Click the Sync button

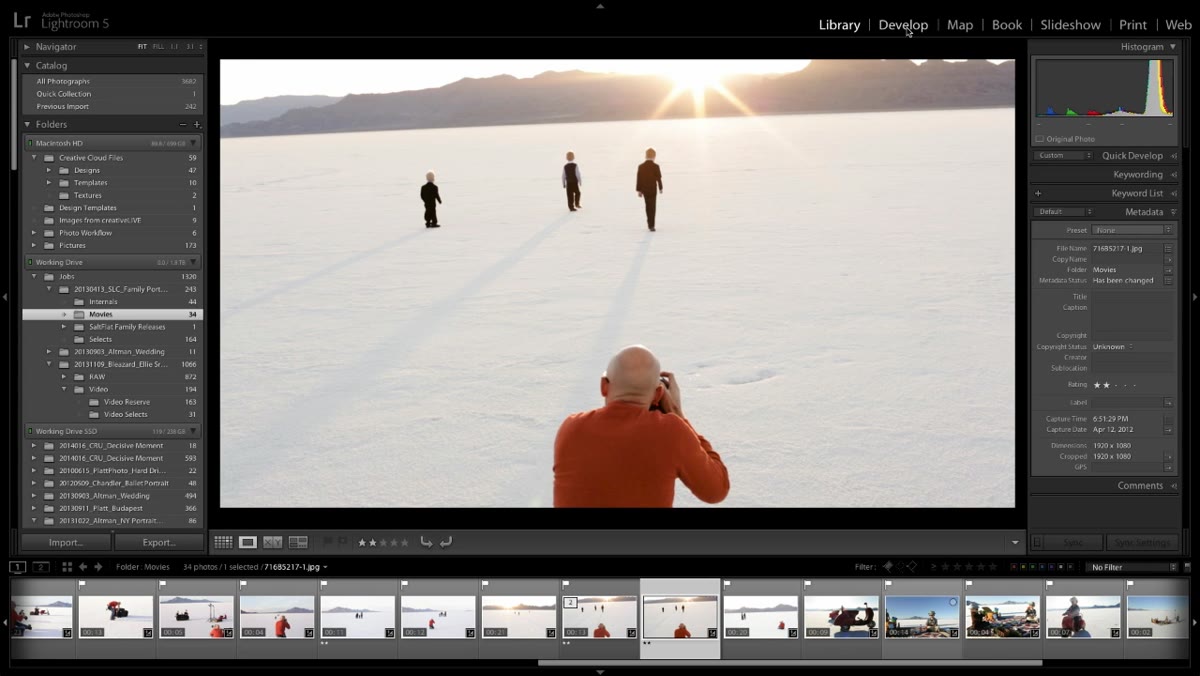[x=1073, y=542]
